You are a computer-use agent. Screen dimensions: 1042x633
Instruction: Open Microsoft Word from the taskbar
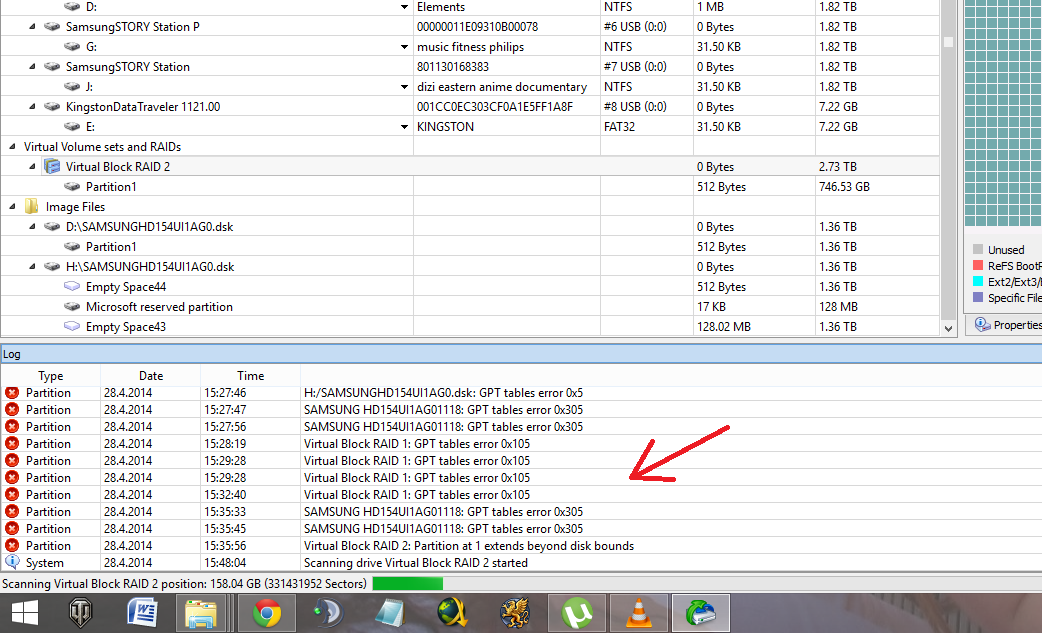coord(142,613)
